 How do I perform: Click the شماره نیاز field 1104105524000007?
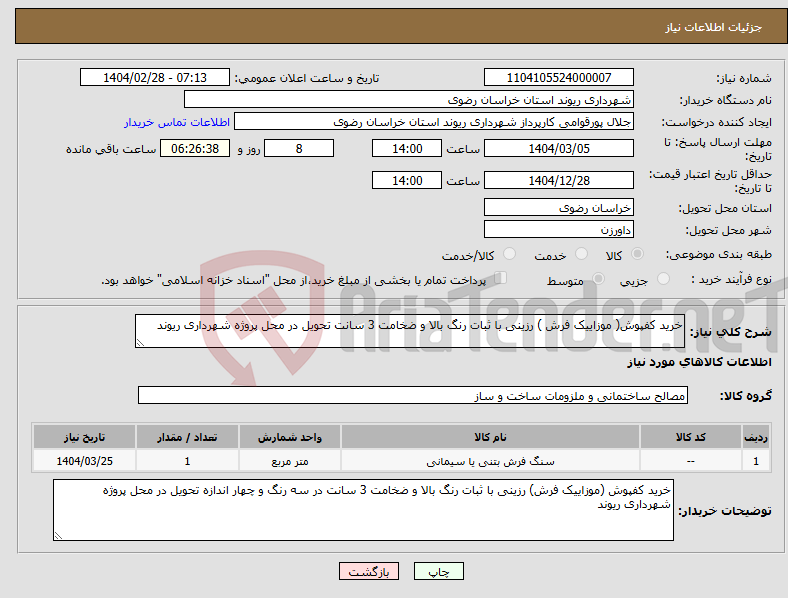point(559,77)
